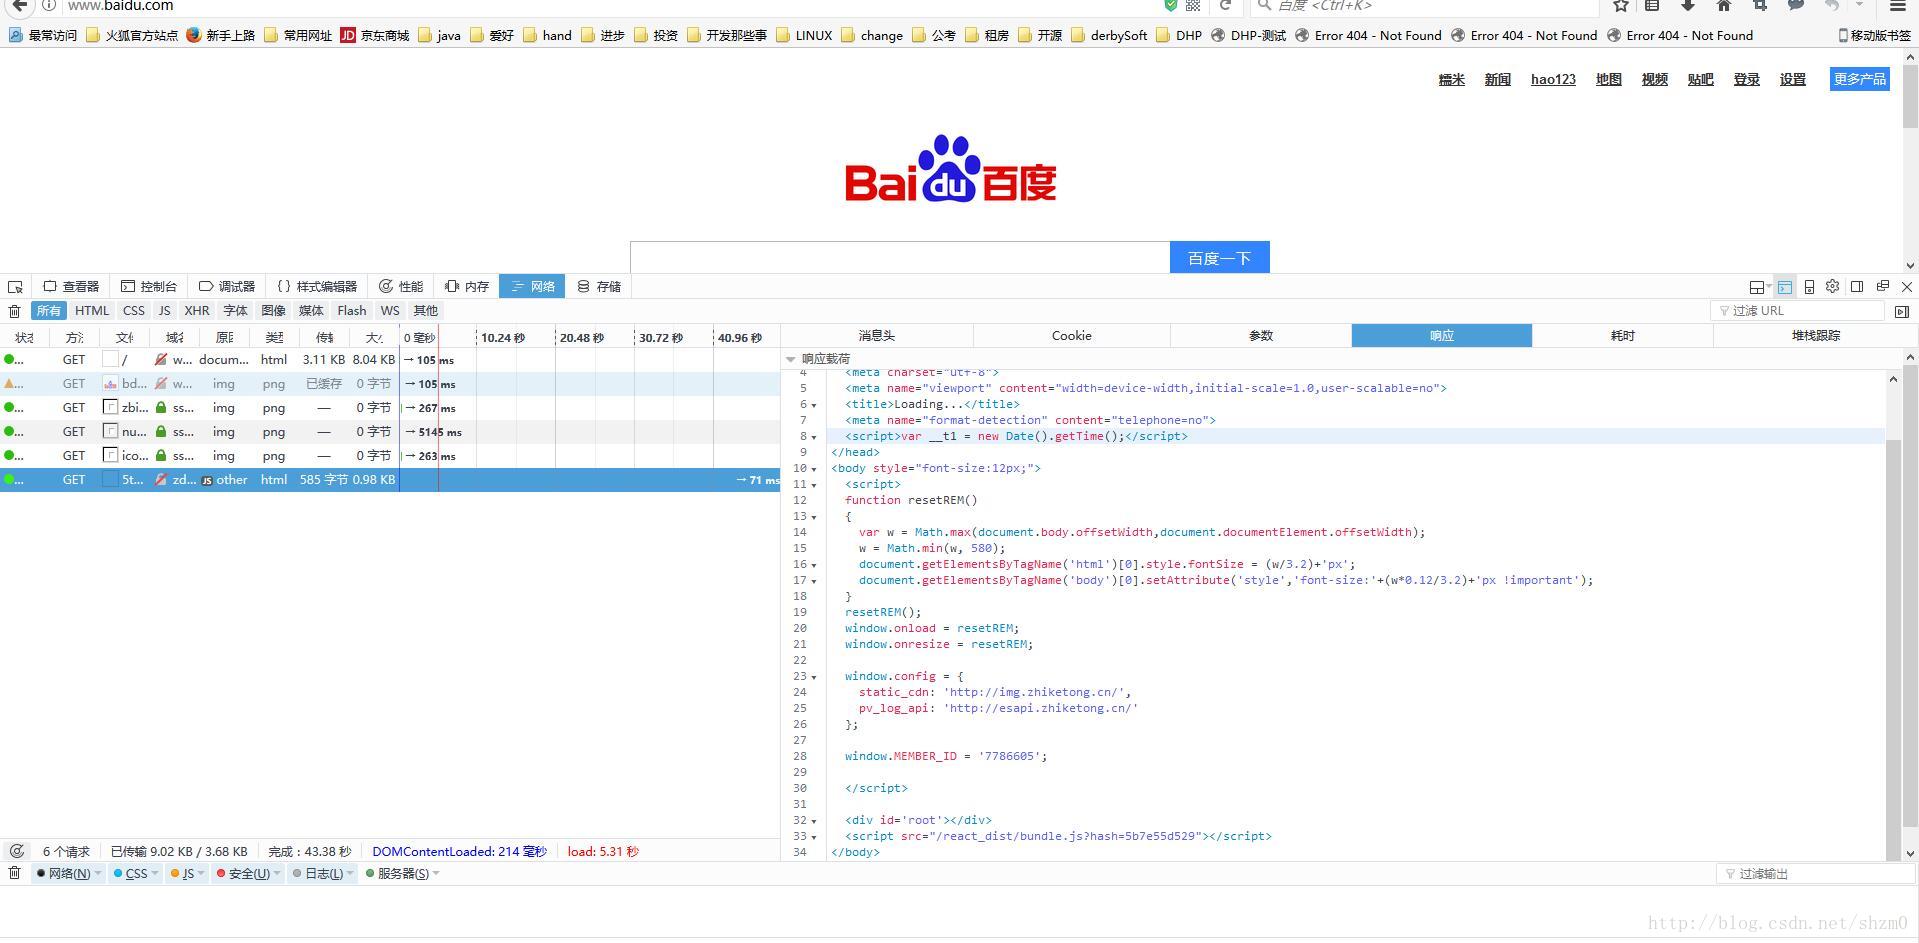Toggle the Flash request filter
Viewport: 1919px width, 943px height.
tap(352, 311)
